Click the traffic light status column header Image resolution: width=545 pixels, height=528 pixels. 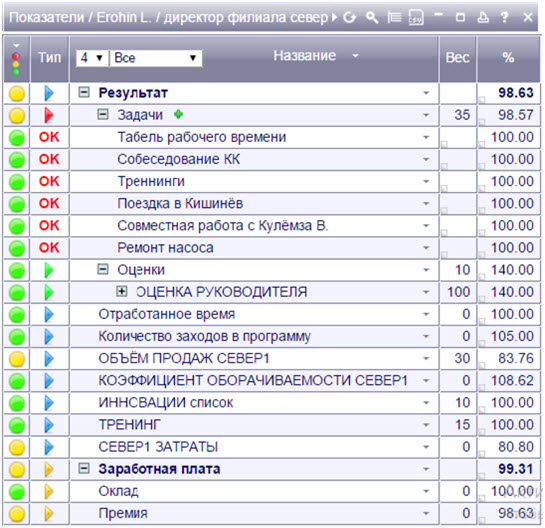click(x=16, y=59)
